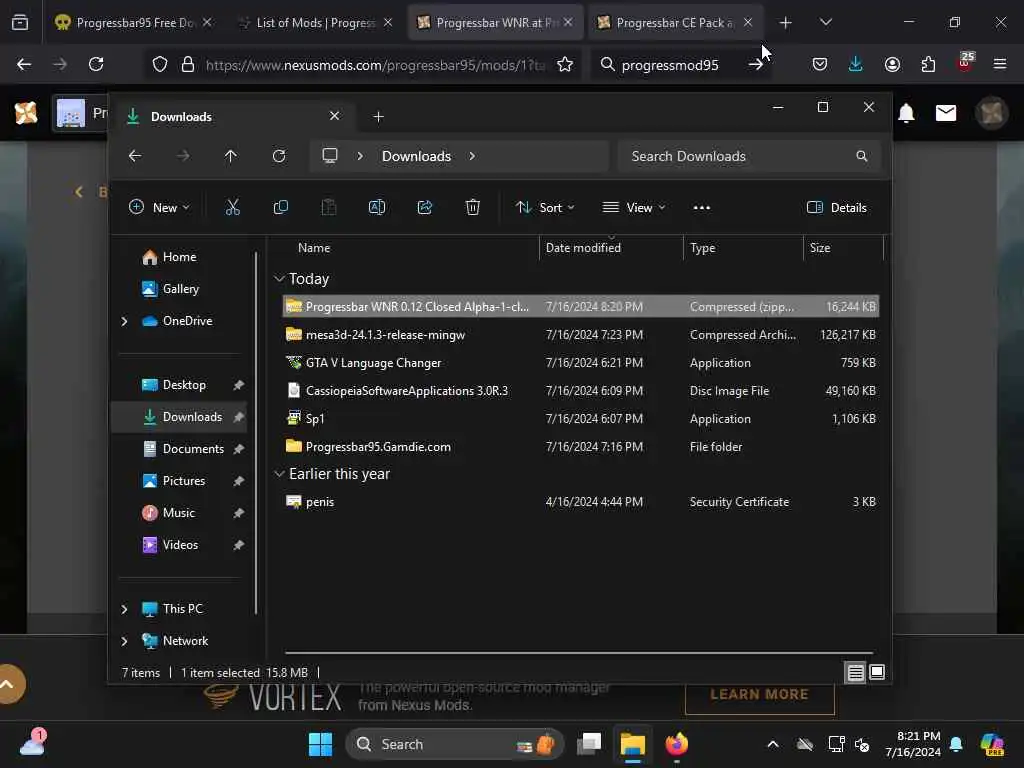Viewport: 1024px width, 768px height.
Task: Open the Sort dropdown menu
Action: (x=545, y=208)
